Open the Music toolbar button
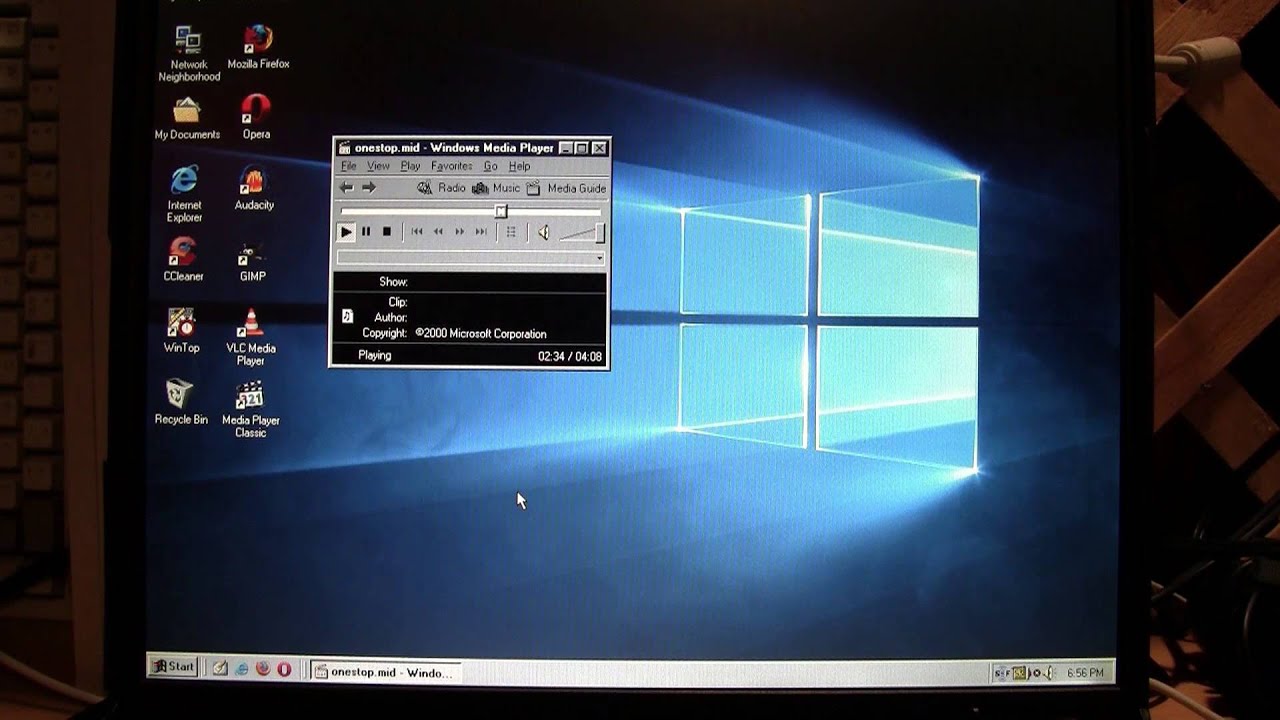Image resolution: width=1280 pixels, height=720 pixels. click(496, 188)
